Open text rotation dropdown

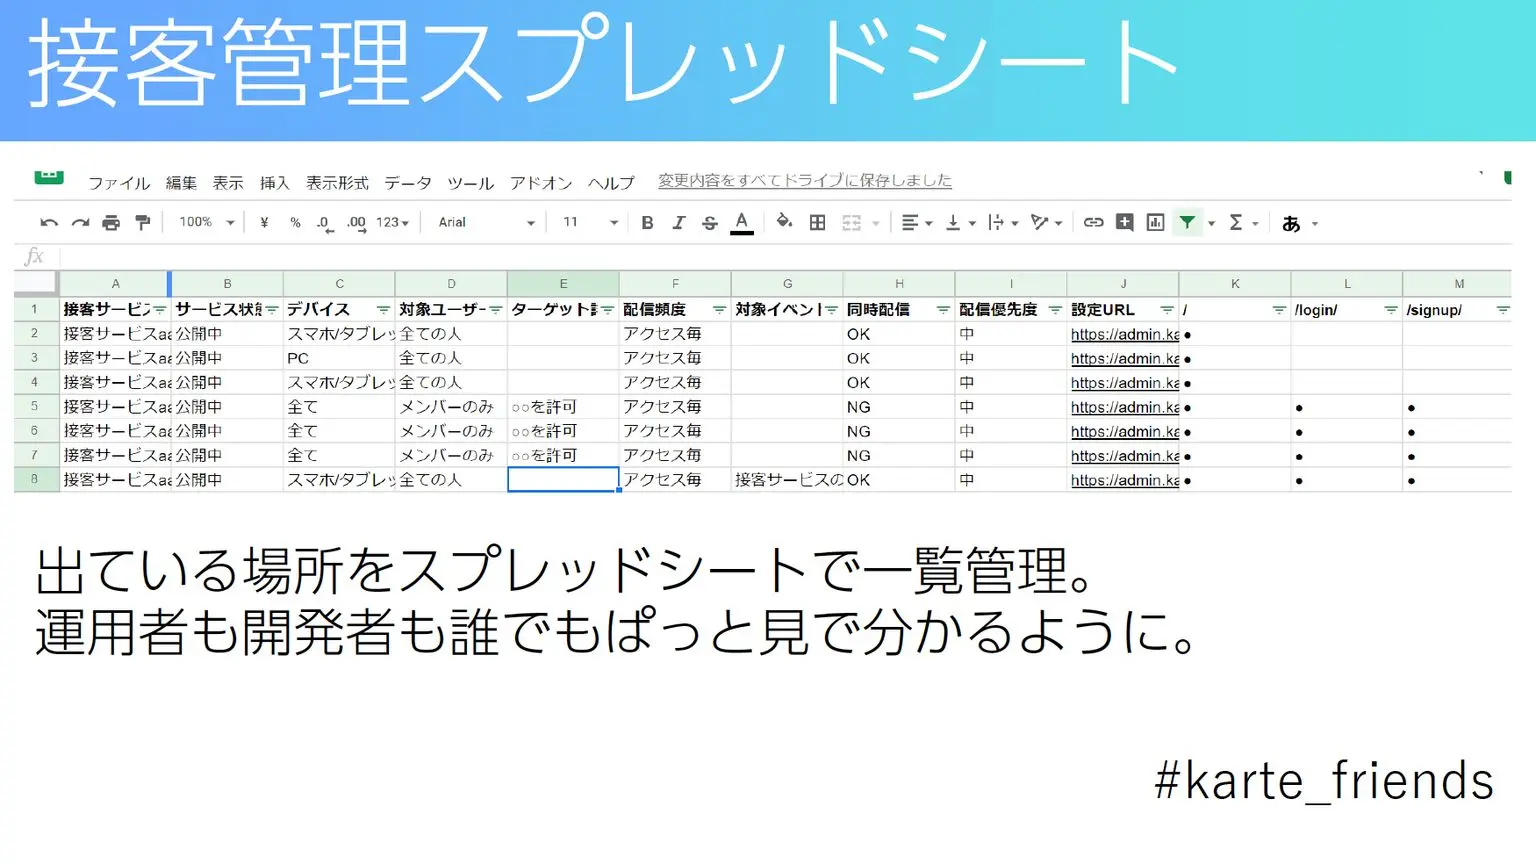coord(1046,222)
